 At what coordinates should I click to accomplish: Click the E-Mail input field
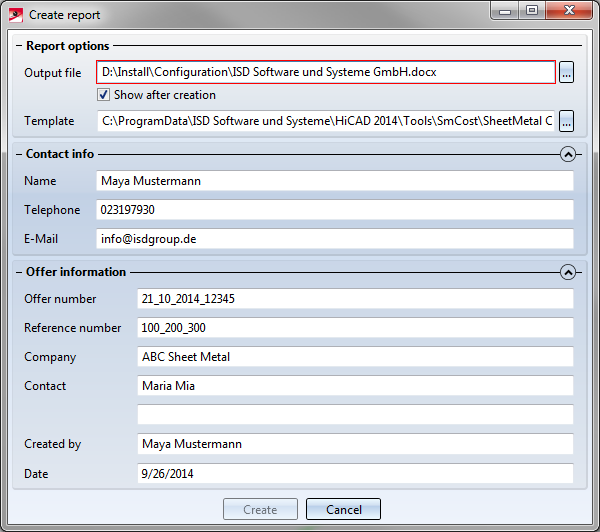335,239
